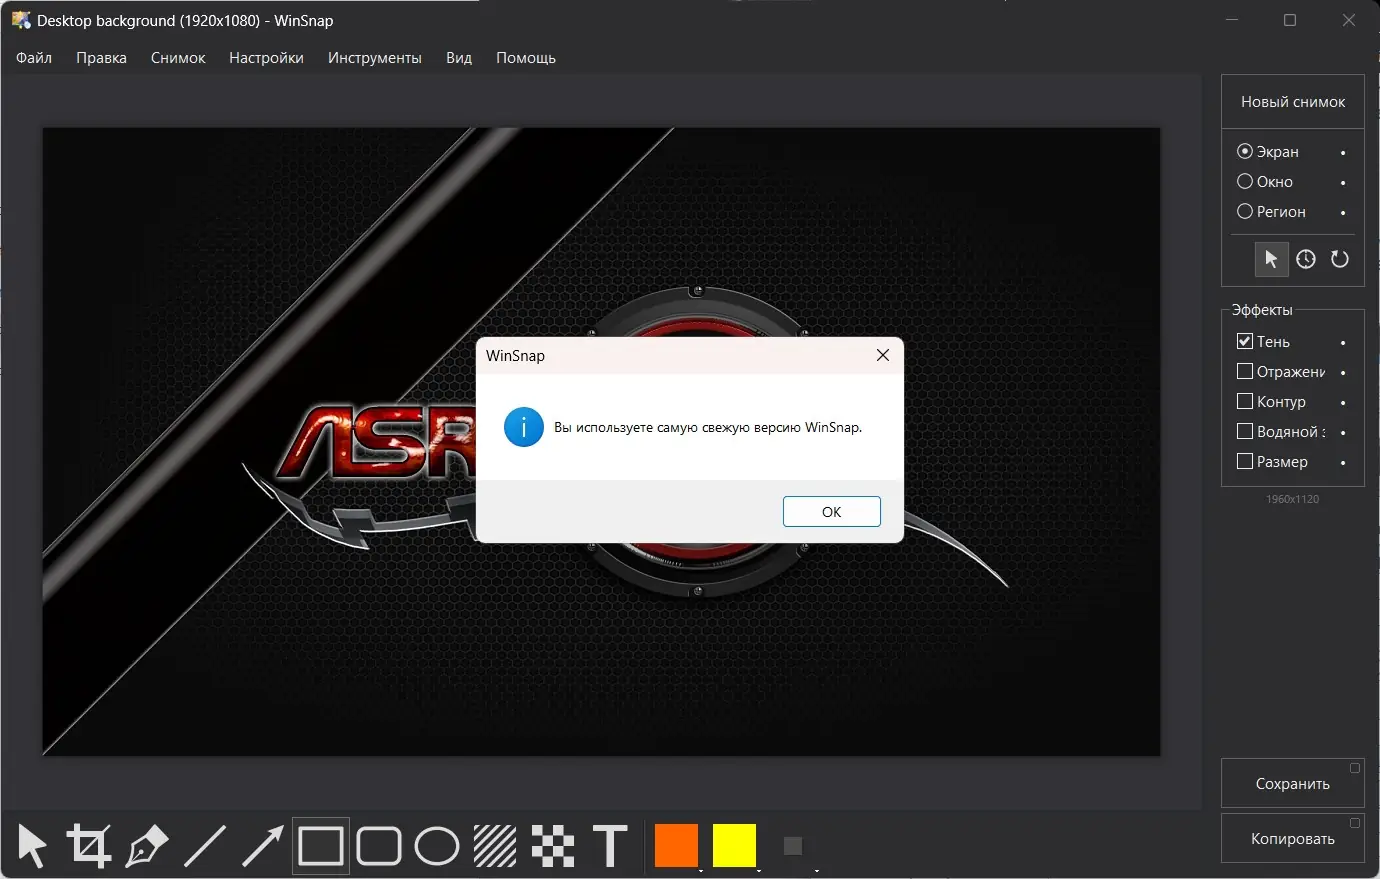Open options dot next to Экран

(x=1343, y=153)
